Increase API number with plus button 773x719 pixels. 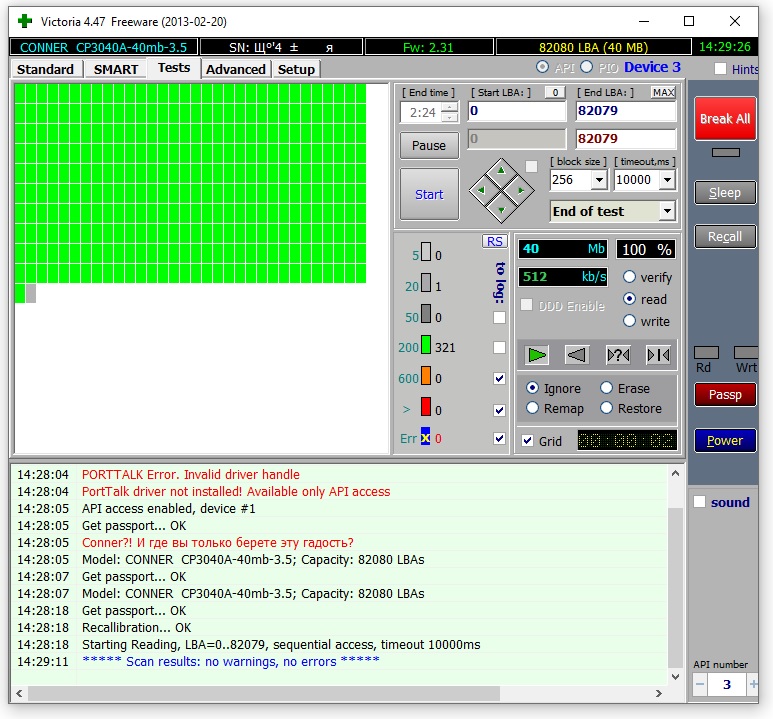(x=753, y=684)
